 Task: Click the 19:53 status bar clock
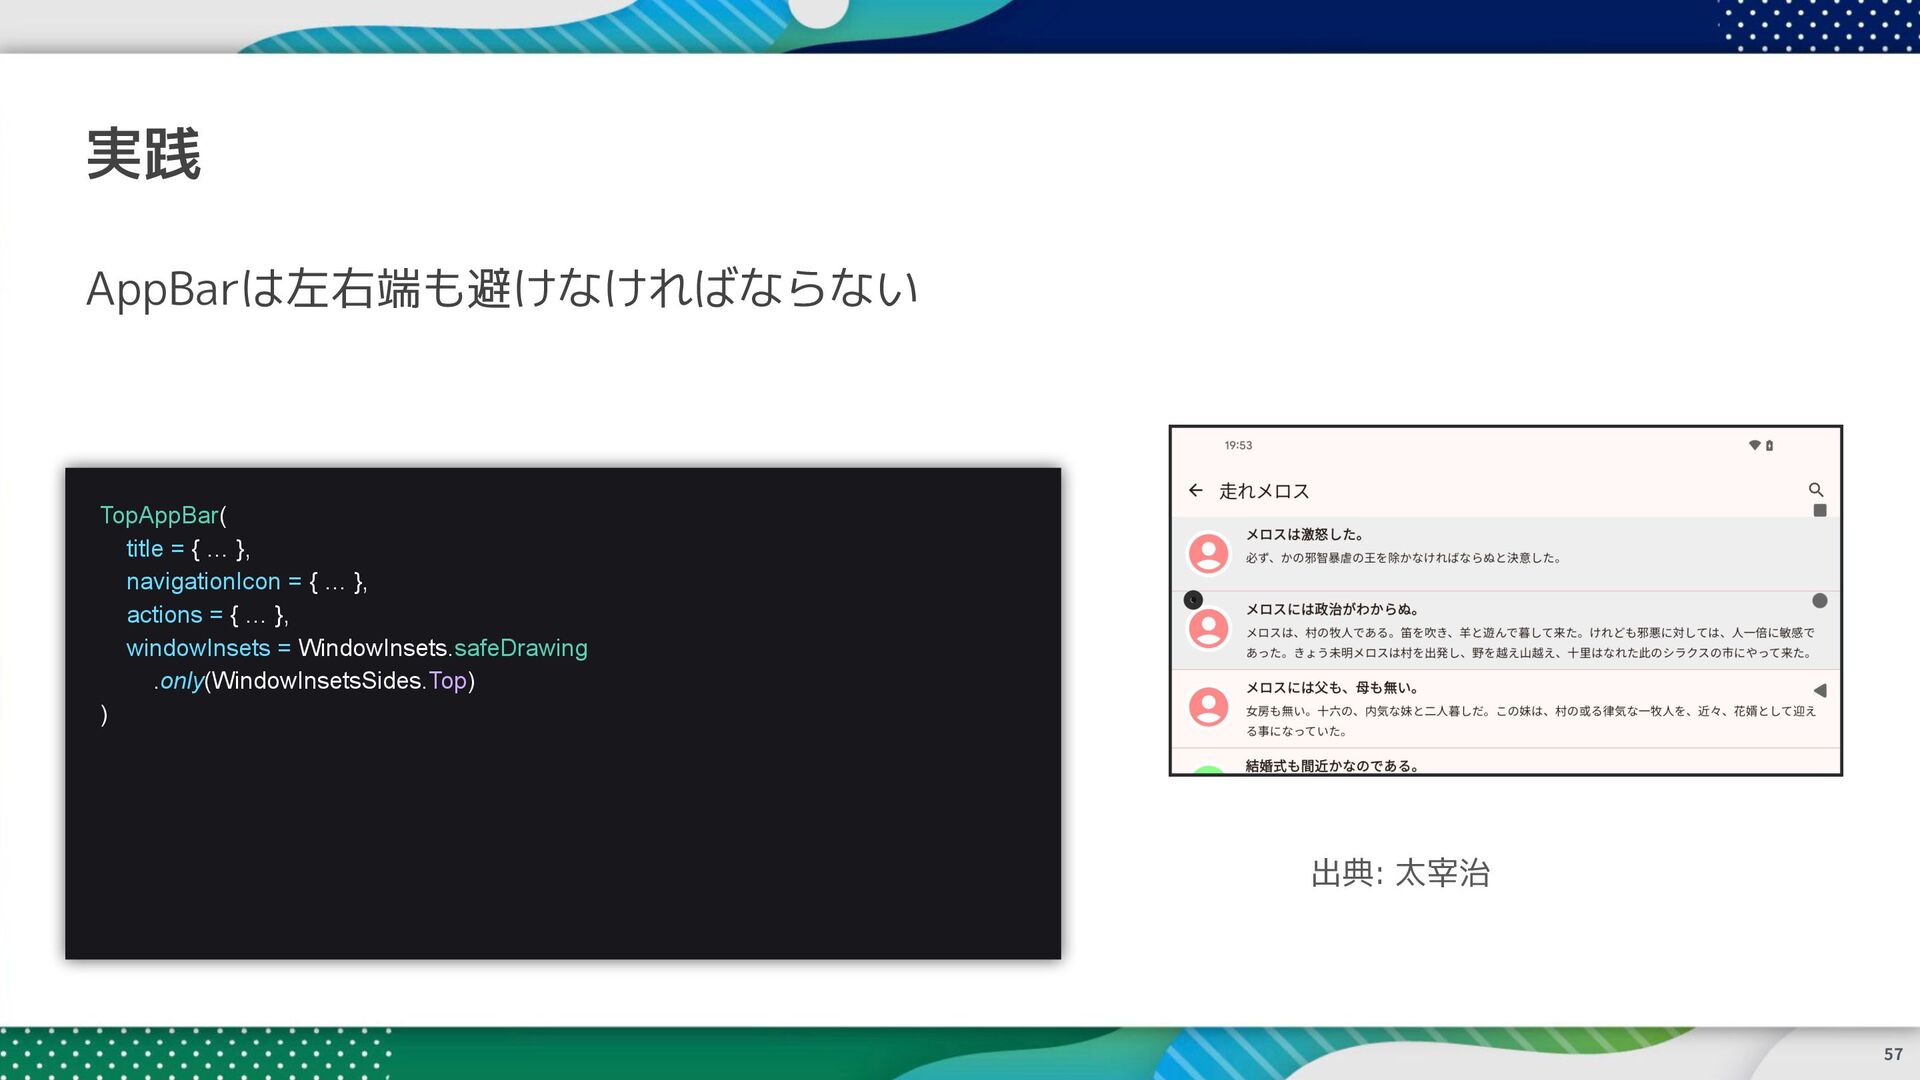1237,445
